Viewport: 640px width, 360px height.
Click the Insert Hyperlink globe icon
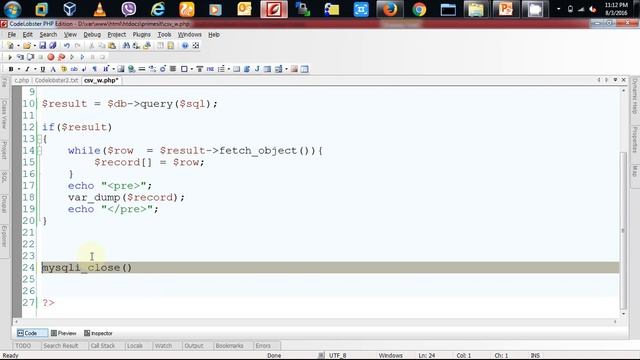point(131,69)
